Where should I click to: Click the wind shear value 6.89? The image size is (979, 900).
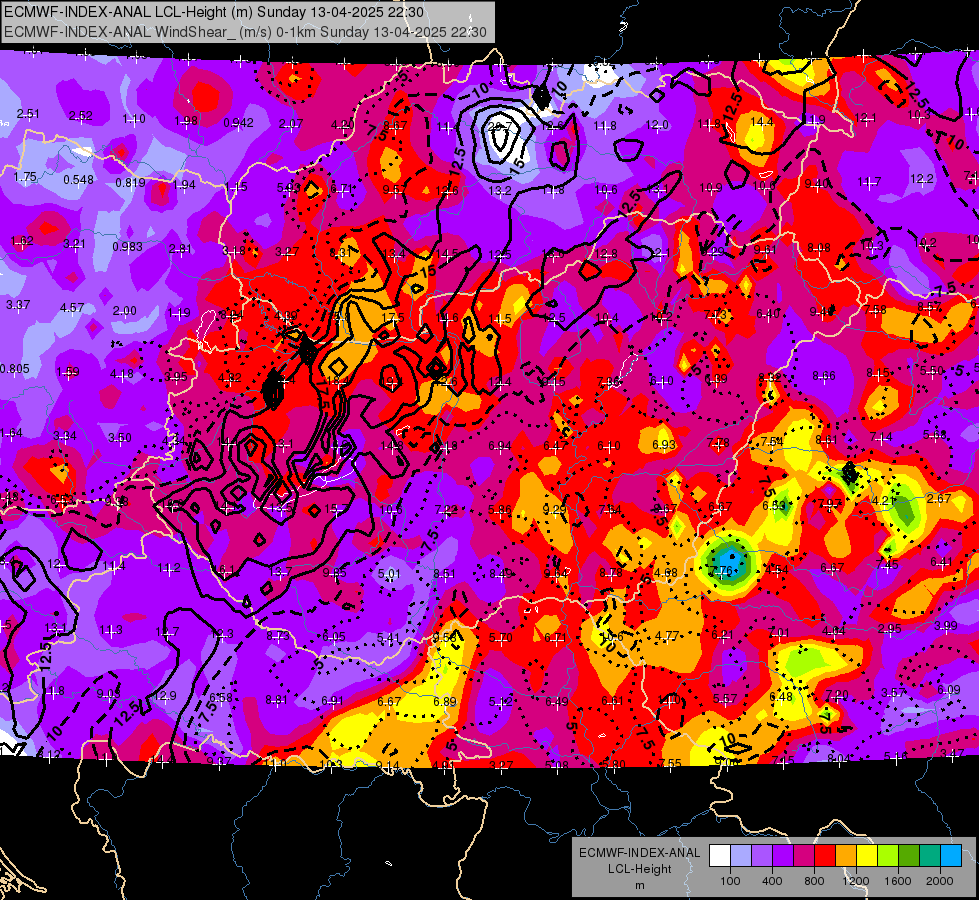445,701
